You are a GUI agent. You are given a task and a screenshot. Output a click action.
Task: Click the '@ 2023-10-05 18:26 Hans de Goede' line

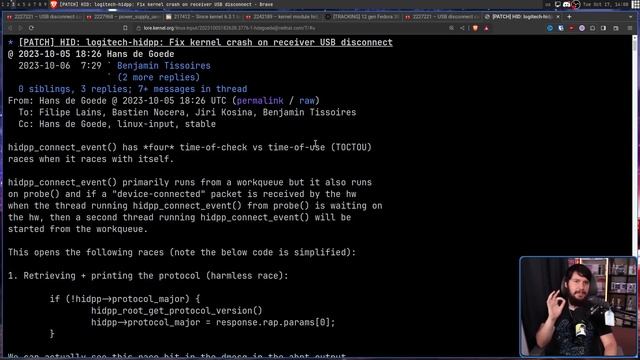91,54
